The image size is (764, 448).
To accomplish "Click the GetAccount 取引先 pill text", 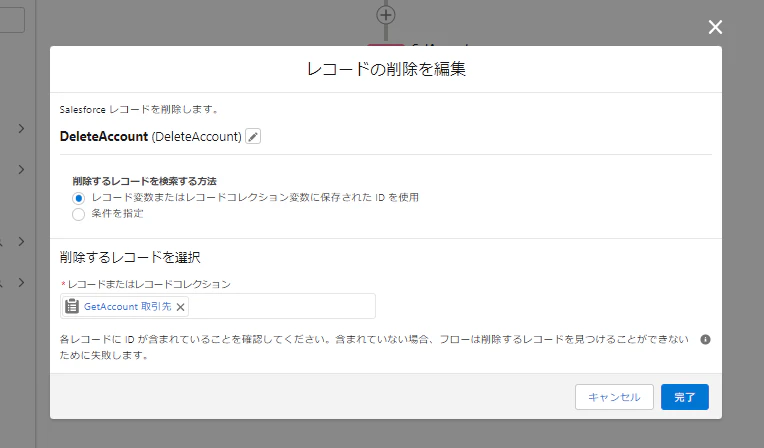I will coord(128,307).
